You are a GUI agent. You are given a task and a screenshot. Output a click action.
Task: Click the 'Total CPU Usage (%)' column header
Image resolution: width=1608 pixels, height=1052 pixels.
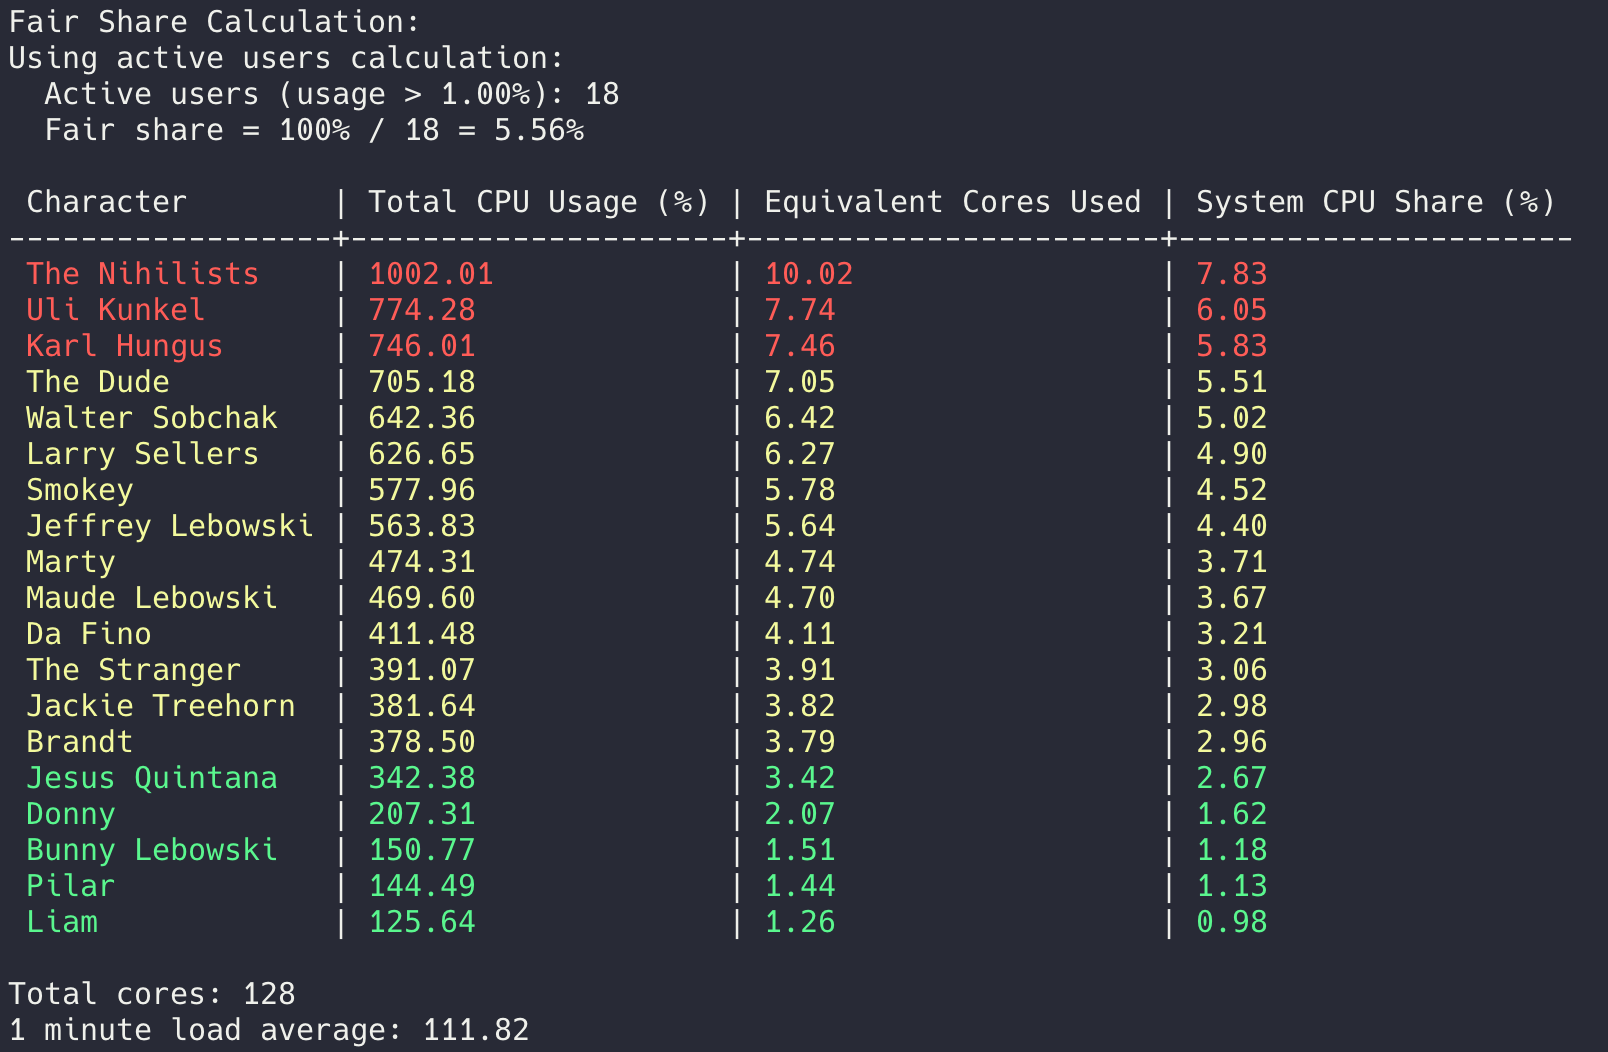click(539, 202)
